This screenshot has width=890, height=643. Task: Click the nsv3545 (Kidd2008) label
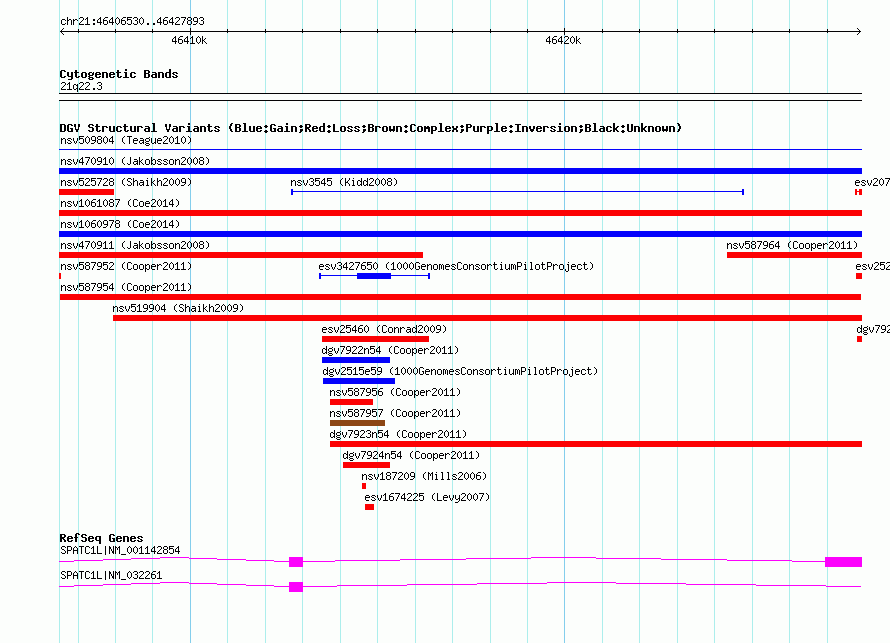coord(344,182)
